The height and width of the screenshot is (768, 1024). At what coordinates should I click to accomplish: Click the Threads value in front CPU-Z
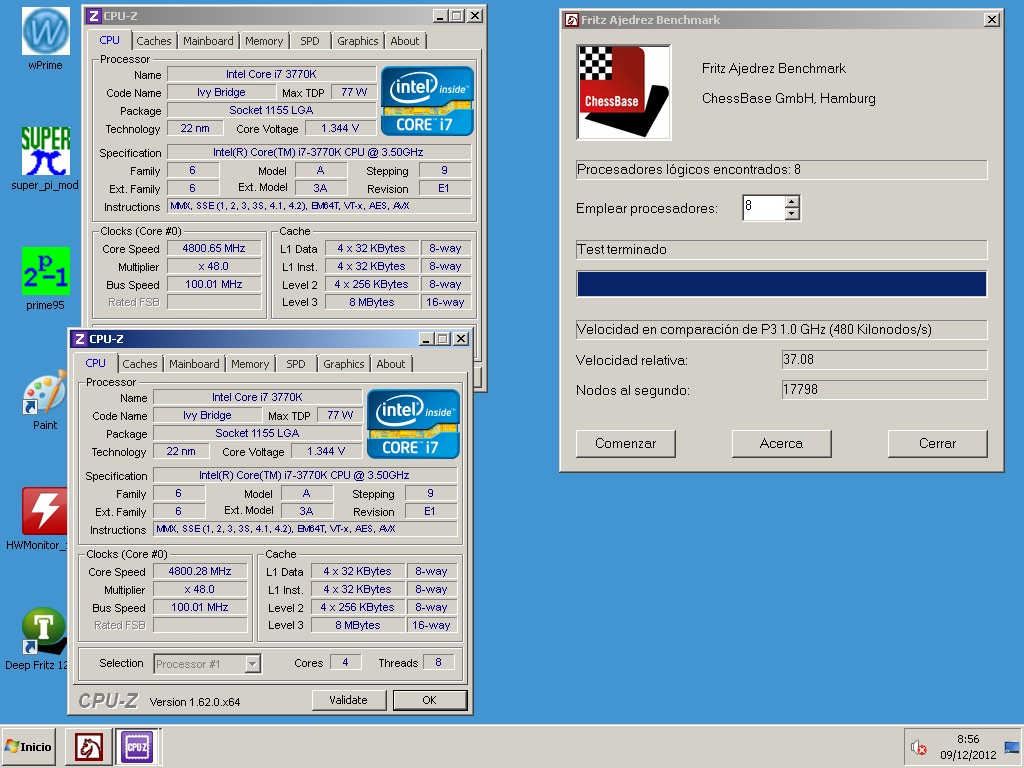pyautogui.click(x=438, y=663)
